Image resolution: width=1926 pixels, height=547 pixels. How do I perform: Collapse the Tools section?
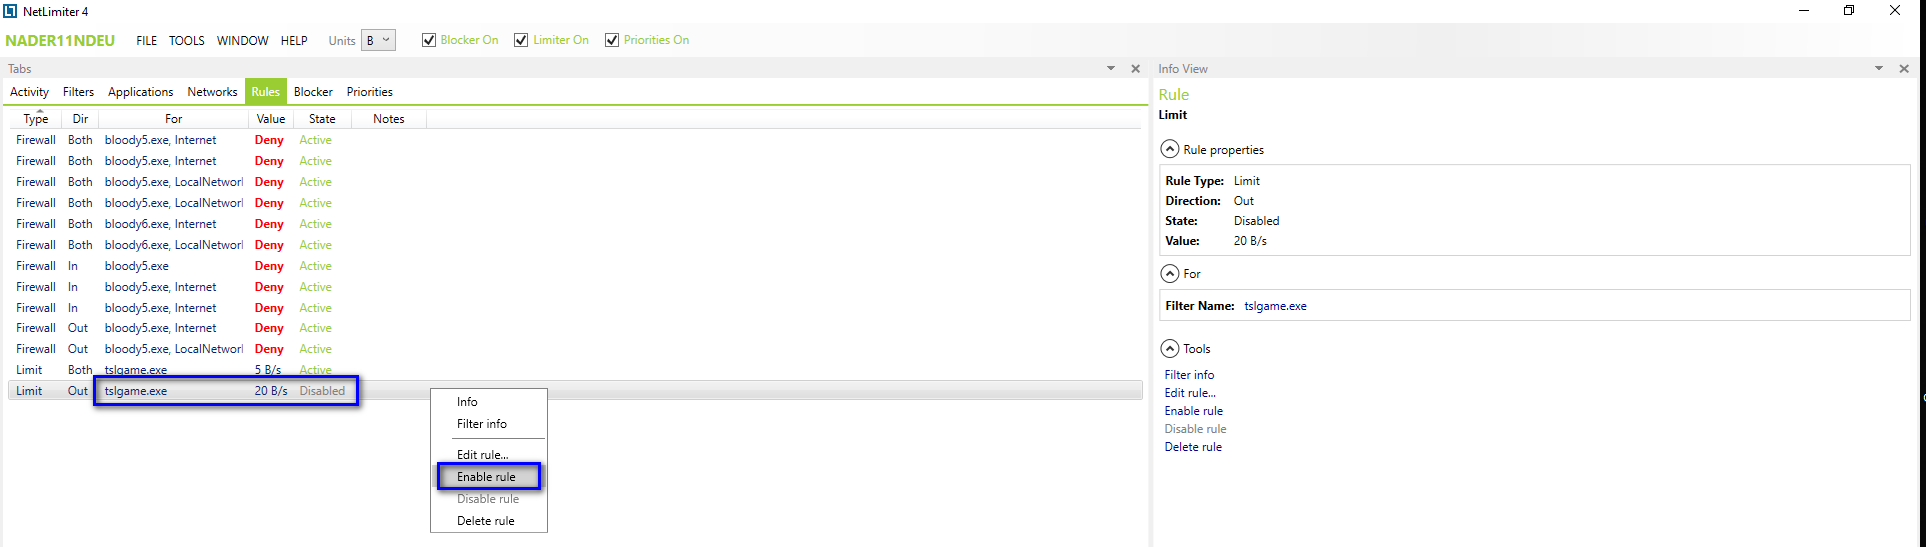pyautogui.click(x=1169, y=348)
